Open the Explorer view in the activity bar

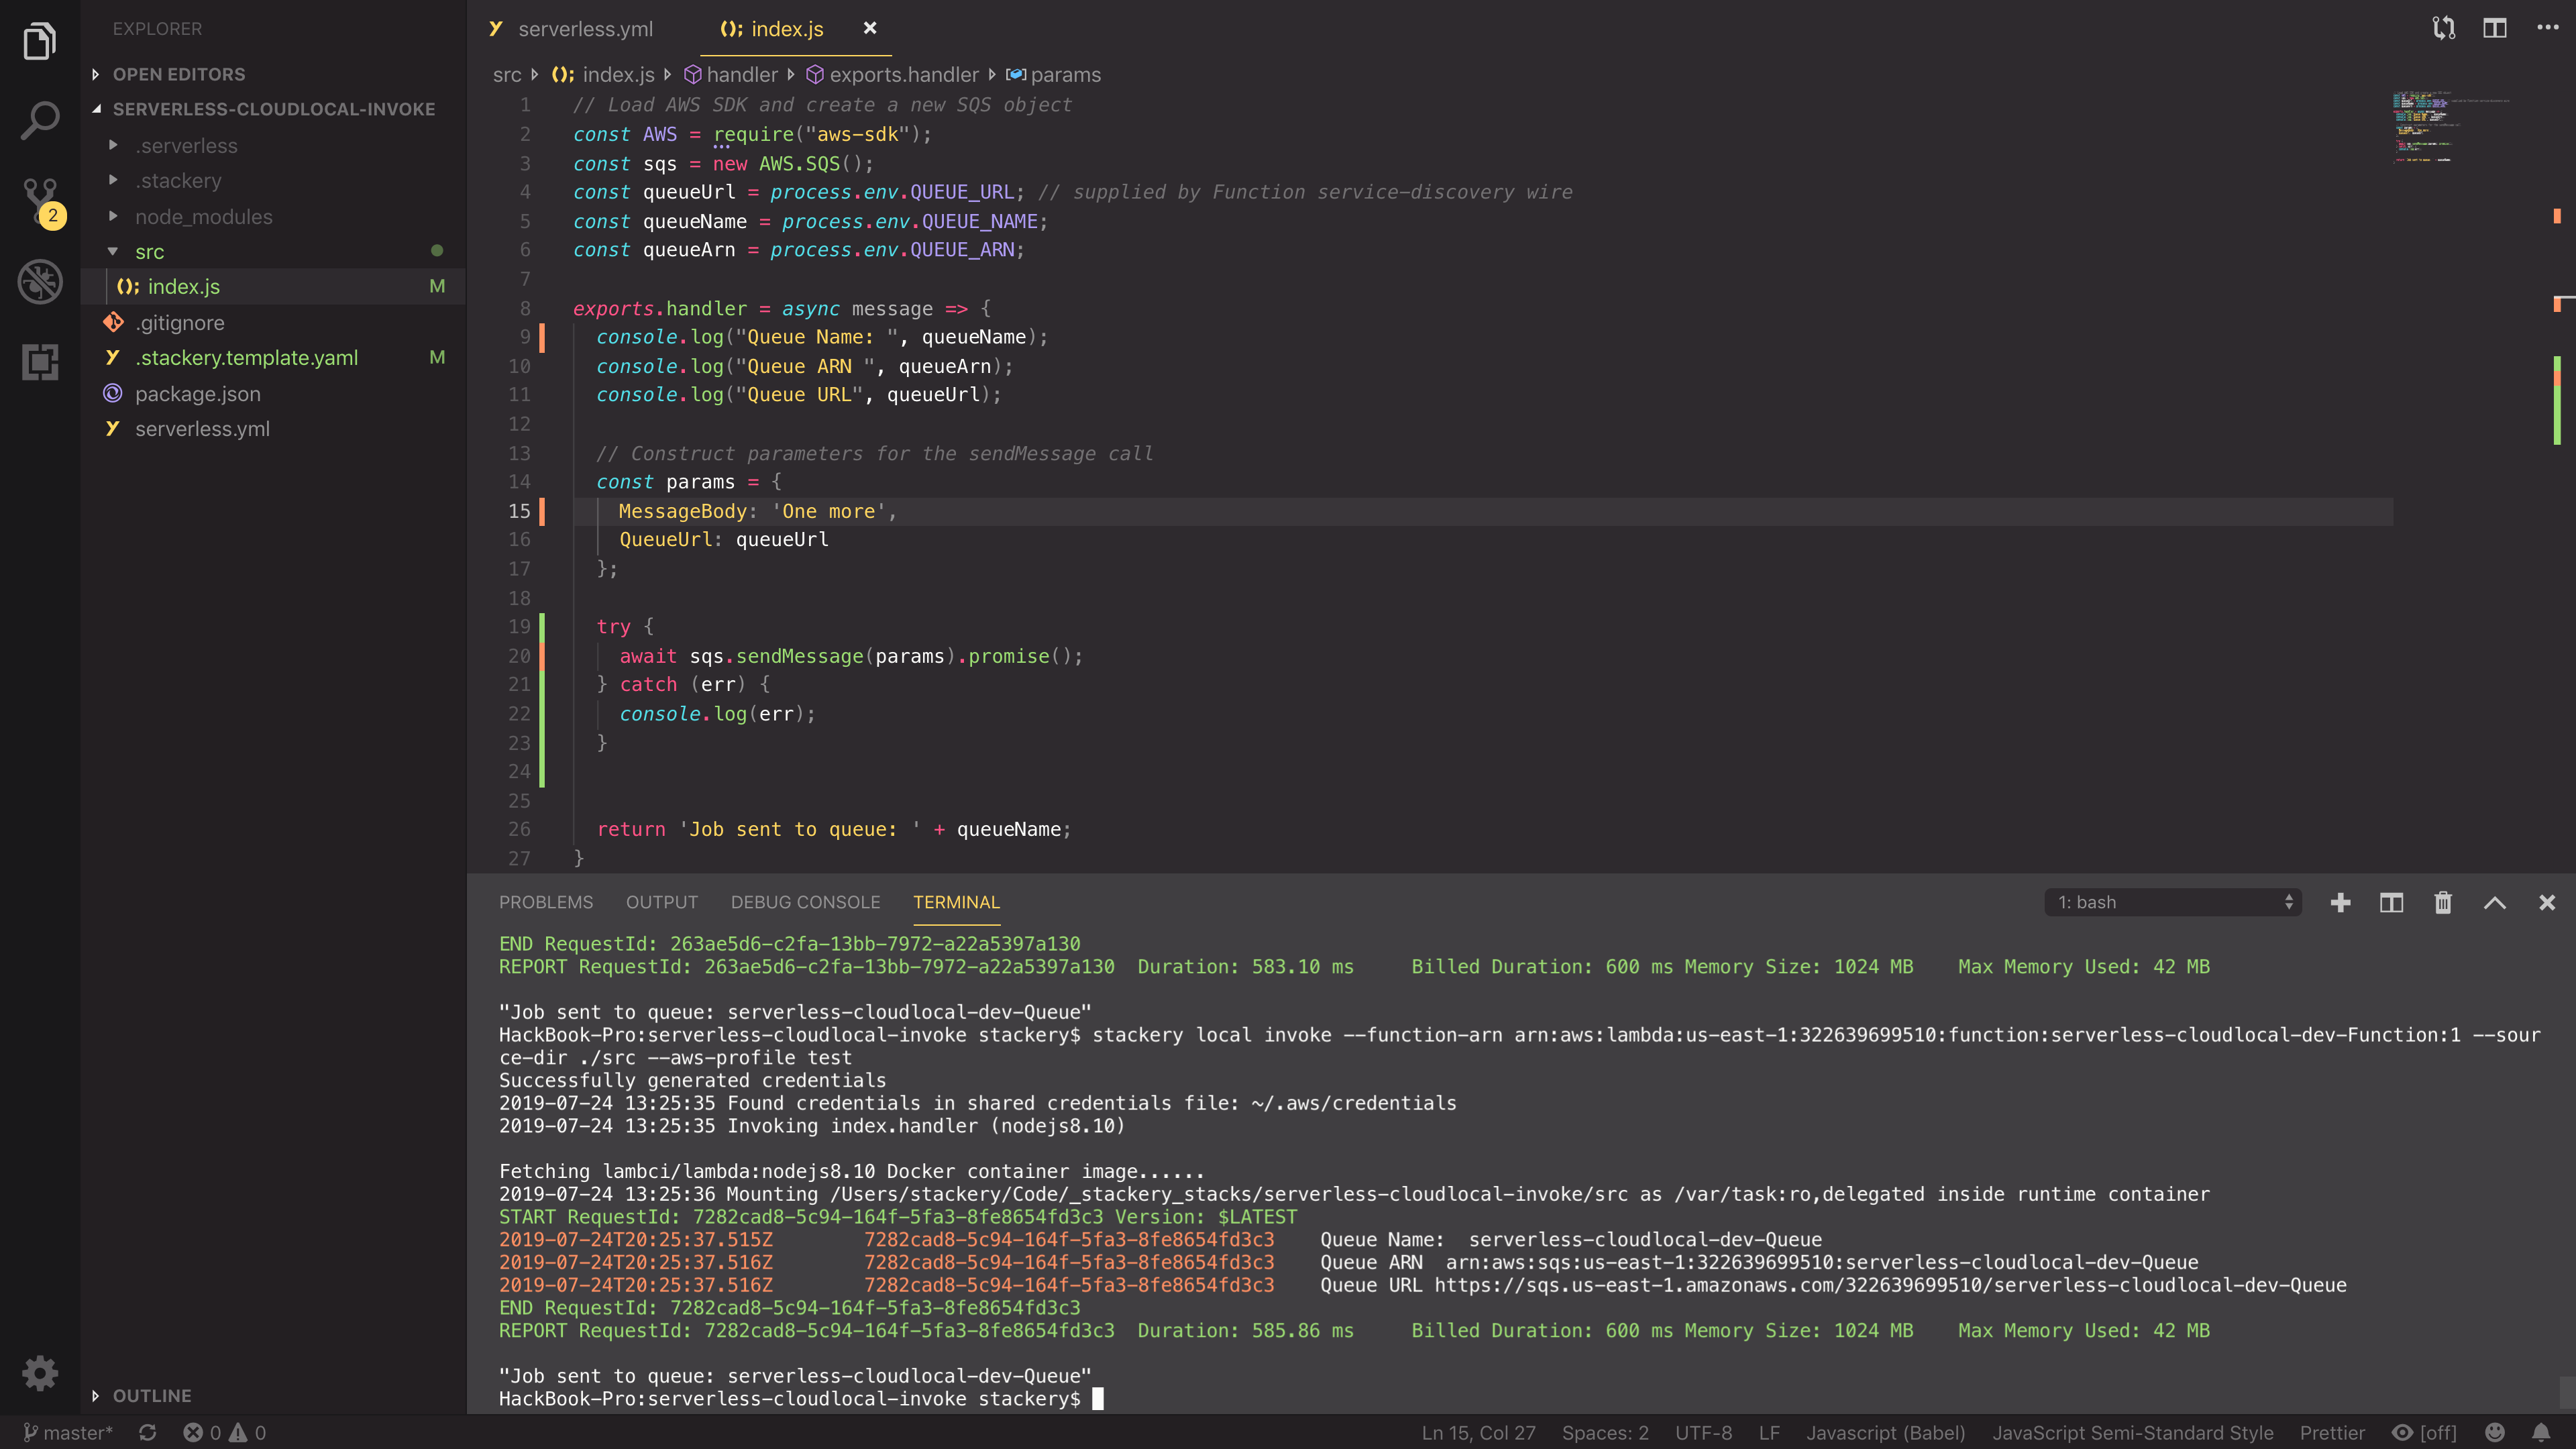(x=39, y=41)
